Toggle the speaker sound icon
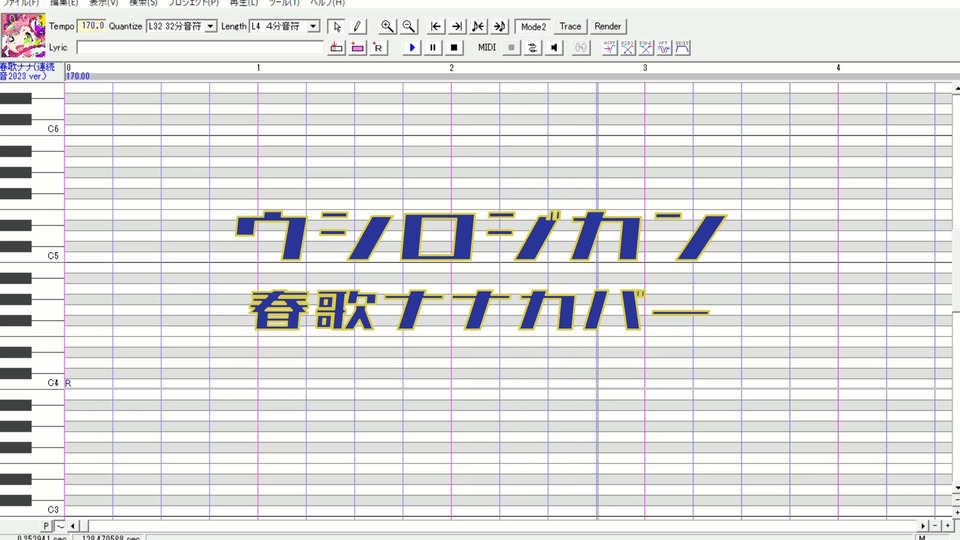The height and width of the screenshot is (540, 960). tap(554, 47)
